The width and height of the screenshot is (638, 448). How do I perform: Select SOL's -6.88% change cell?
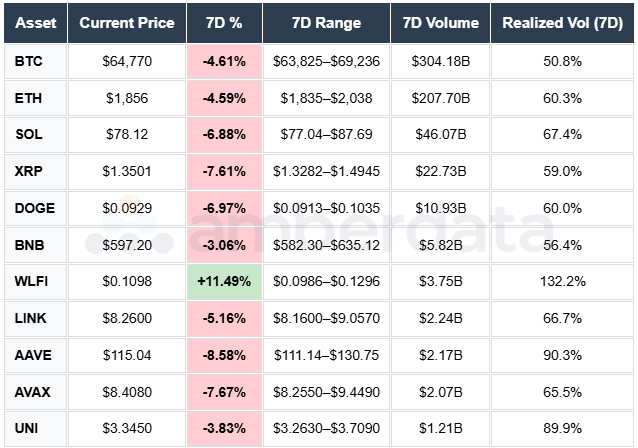224,135
